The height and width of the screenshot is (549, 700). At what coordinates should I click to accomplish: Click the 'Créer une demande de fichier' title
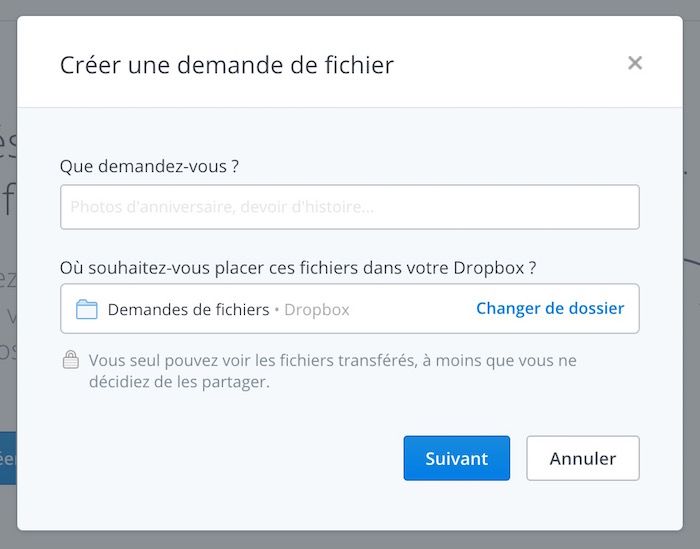click(x=226, y=65)
